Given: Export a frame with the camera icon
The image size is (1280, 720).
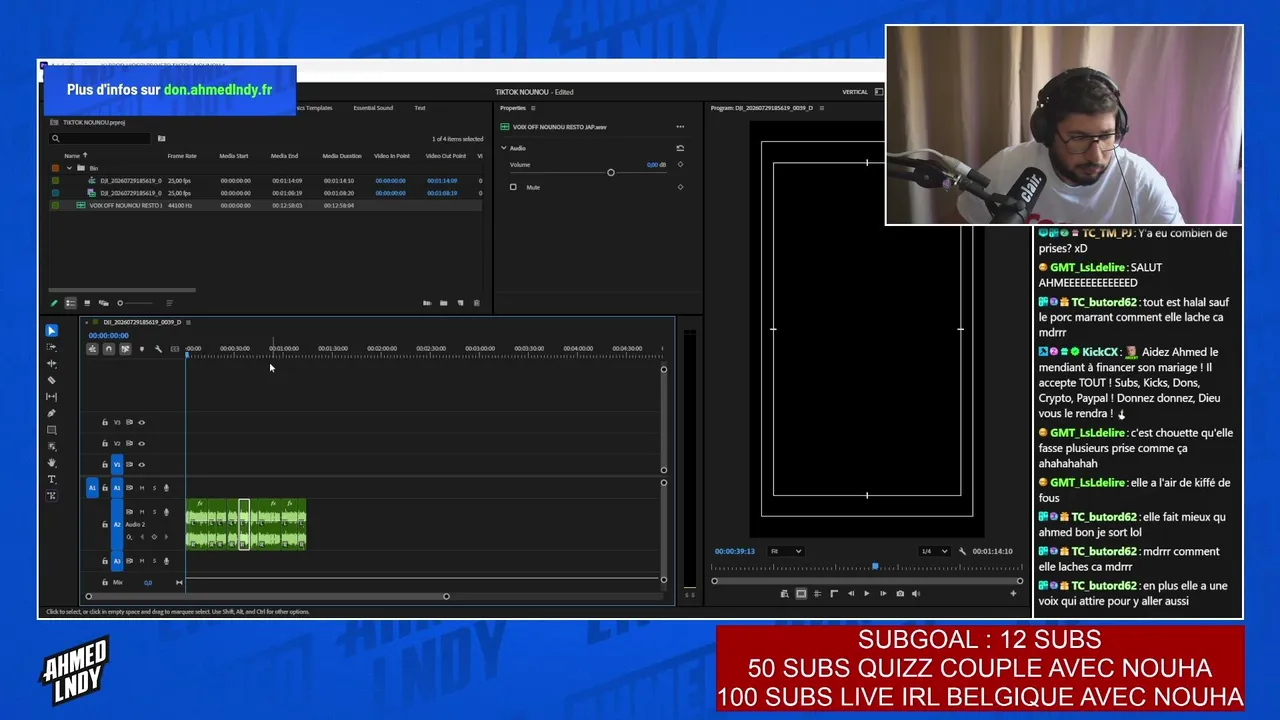Looking at the screenshot, I should pyautogui.click(x=900, y=594).
